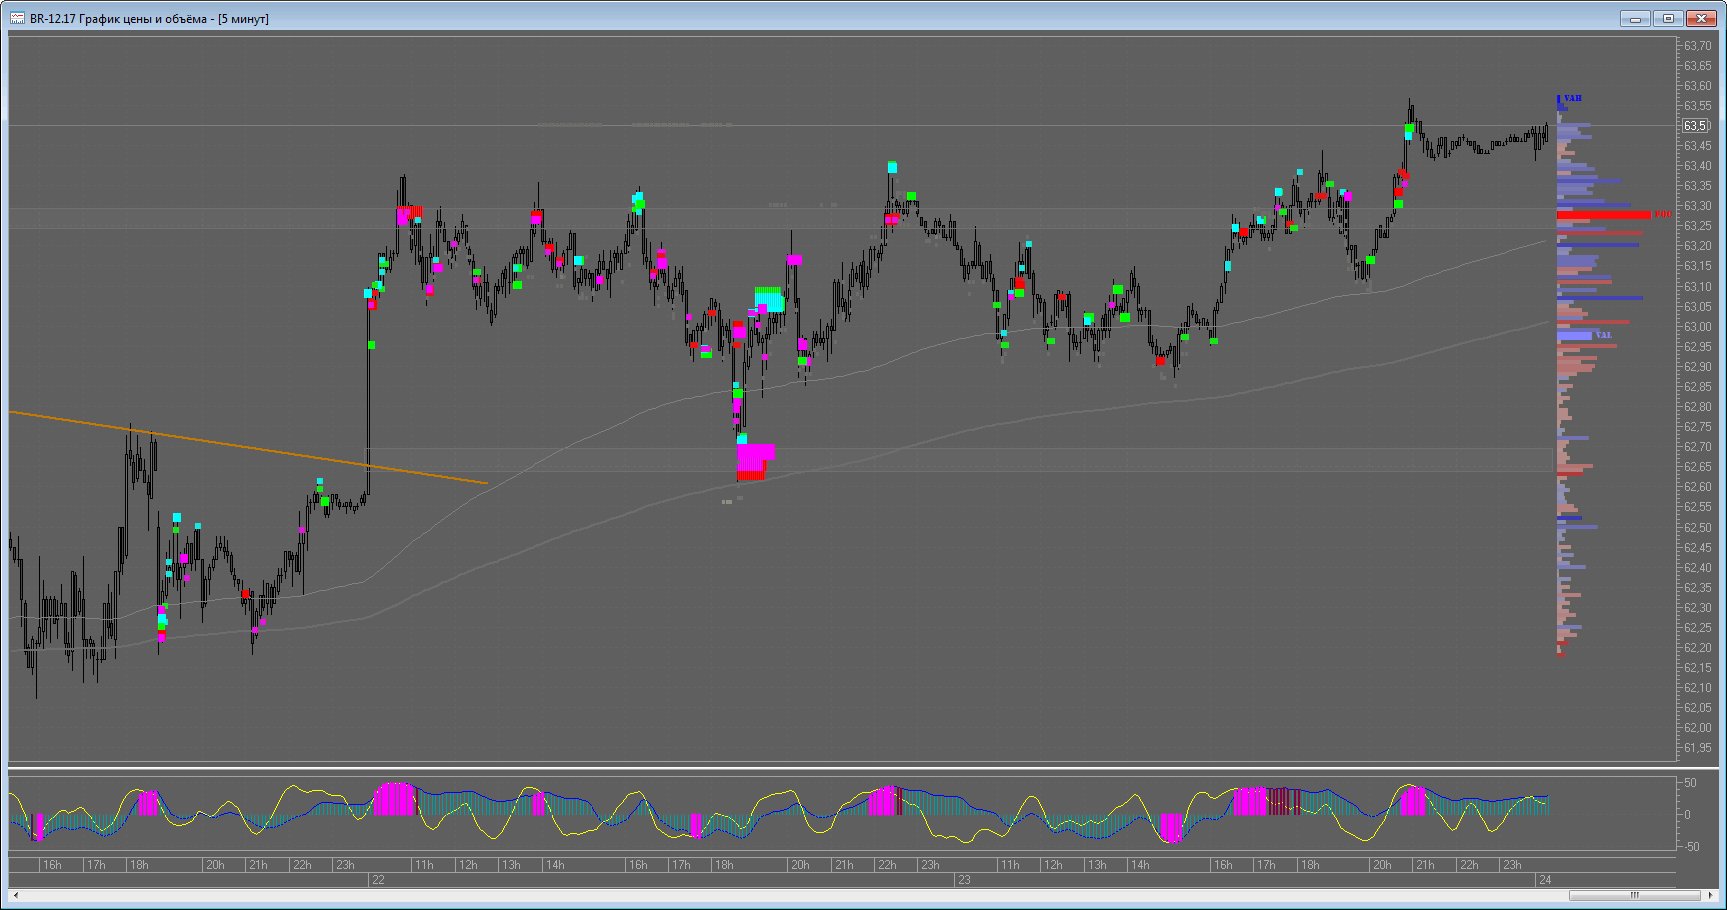Click the horizontal scrollbar thumb under the chart
1727x910 pixels.
coord(1635,895)
